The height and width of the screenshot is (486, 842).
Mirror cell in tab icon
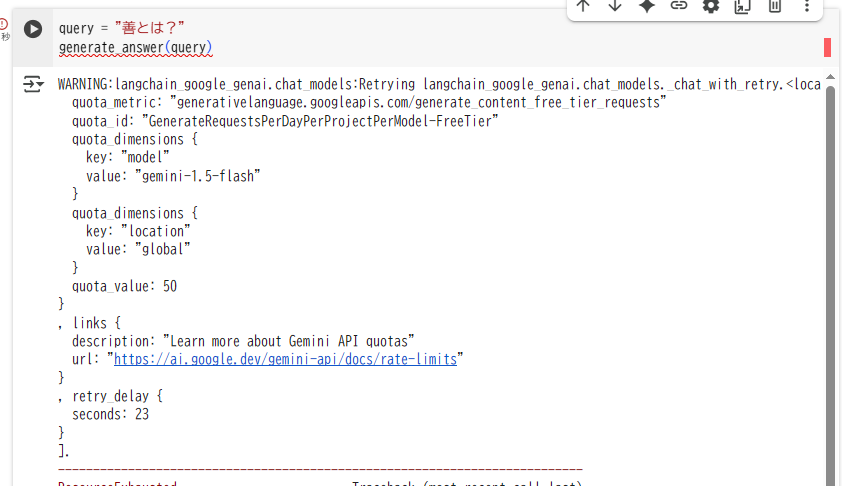tap(743, 6)
